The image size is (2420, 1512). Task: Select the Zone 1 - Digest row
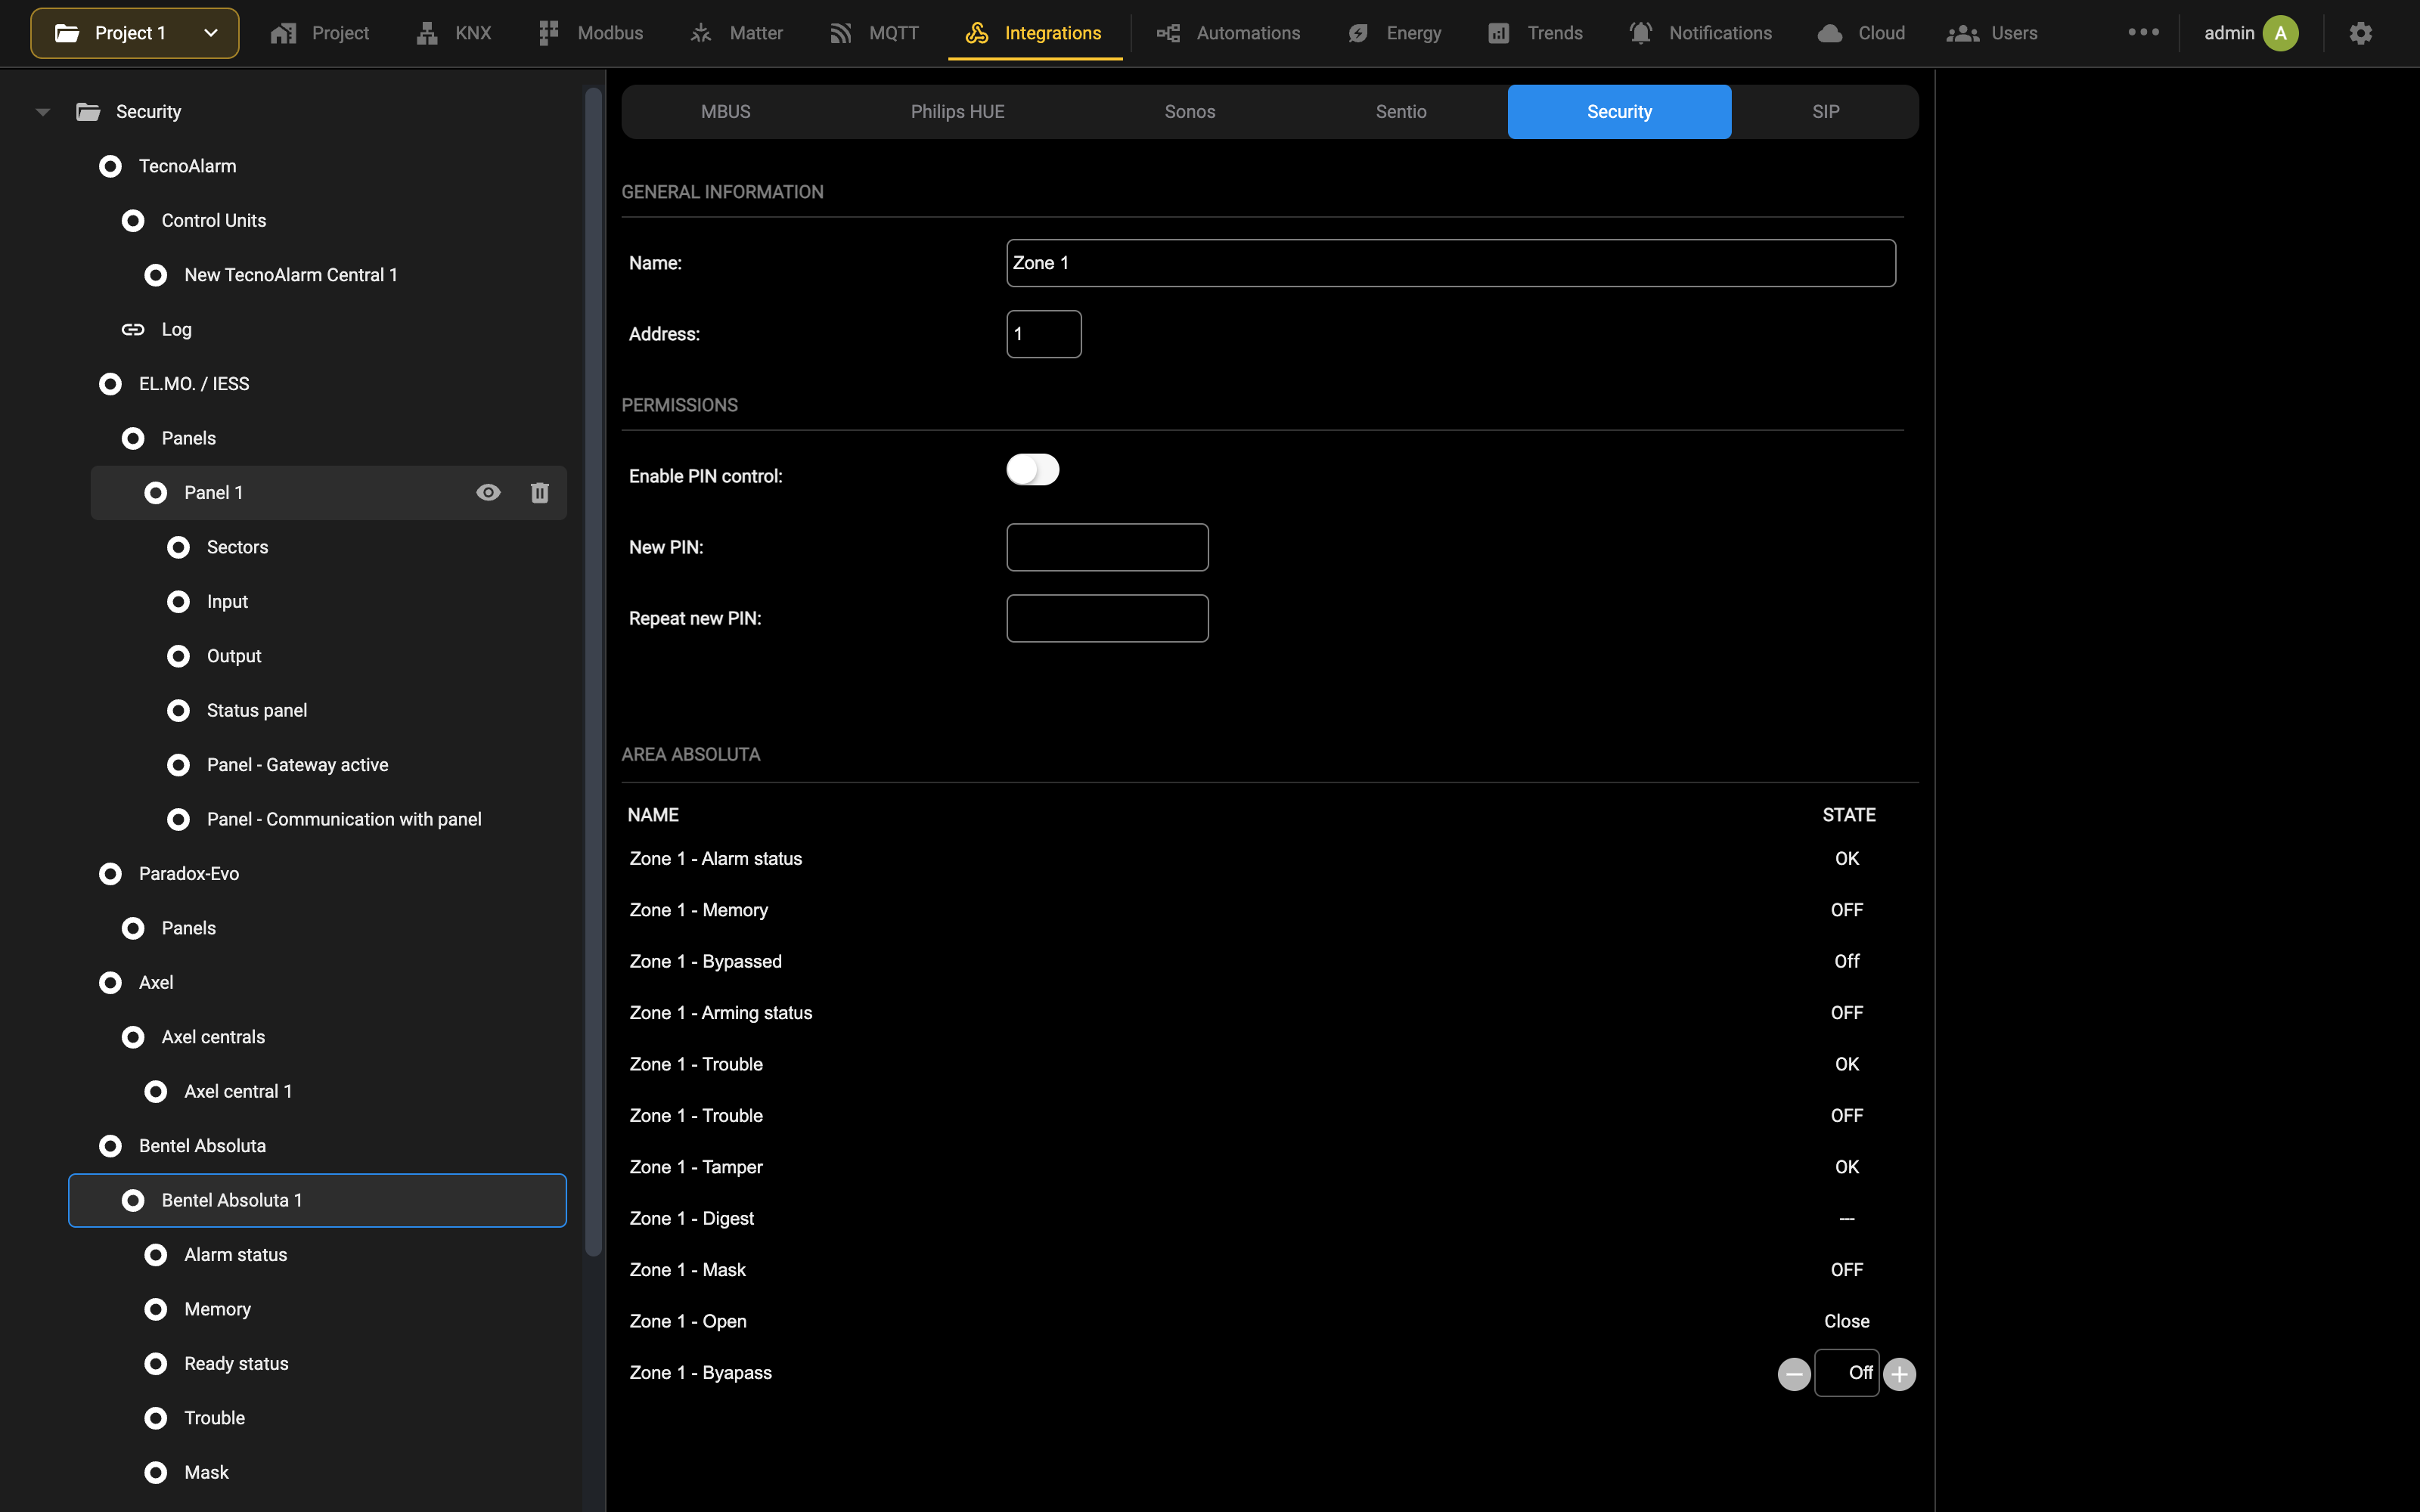[x=1270, y=1219]
